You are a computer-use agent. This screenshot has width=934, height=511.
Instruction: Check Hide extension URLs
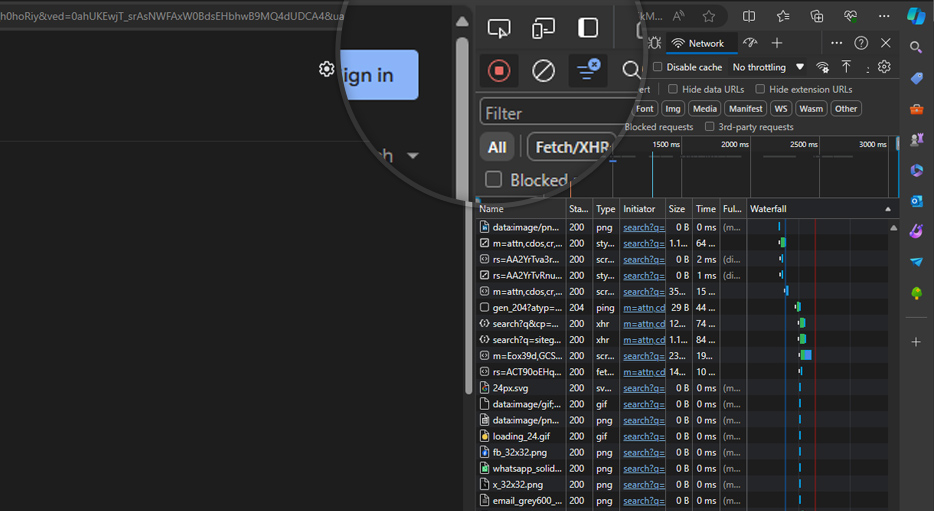[760, 89]
